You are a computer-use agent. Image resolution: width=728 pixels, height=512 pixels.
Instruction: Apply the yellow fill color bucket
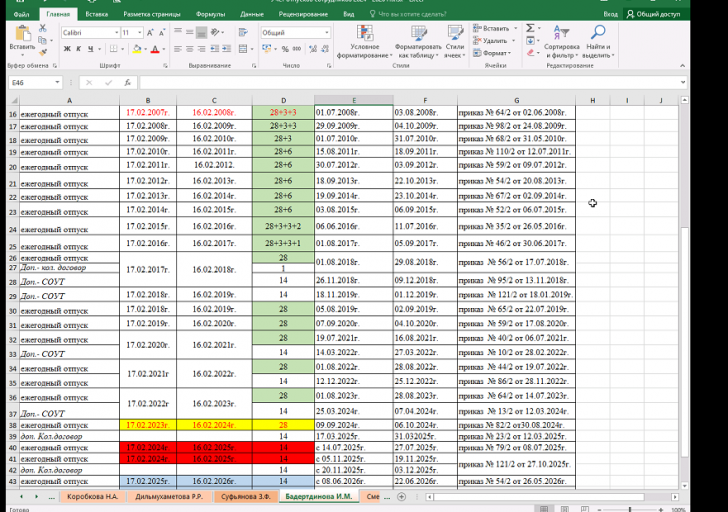[x=137, y=49]
